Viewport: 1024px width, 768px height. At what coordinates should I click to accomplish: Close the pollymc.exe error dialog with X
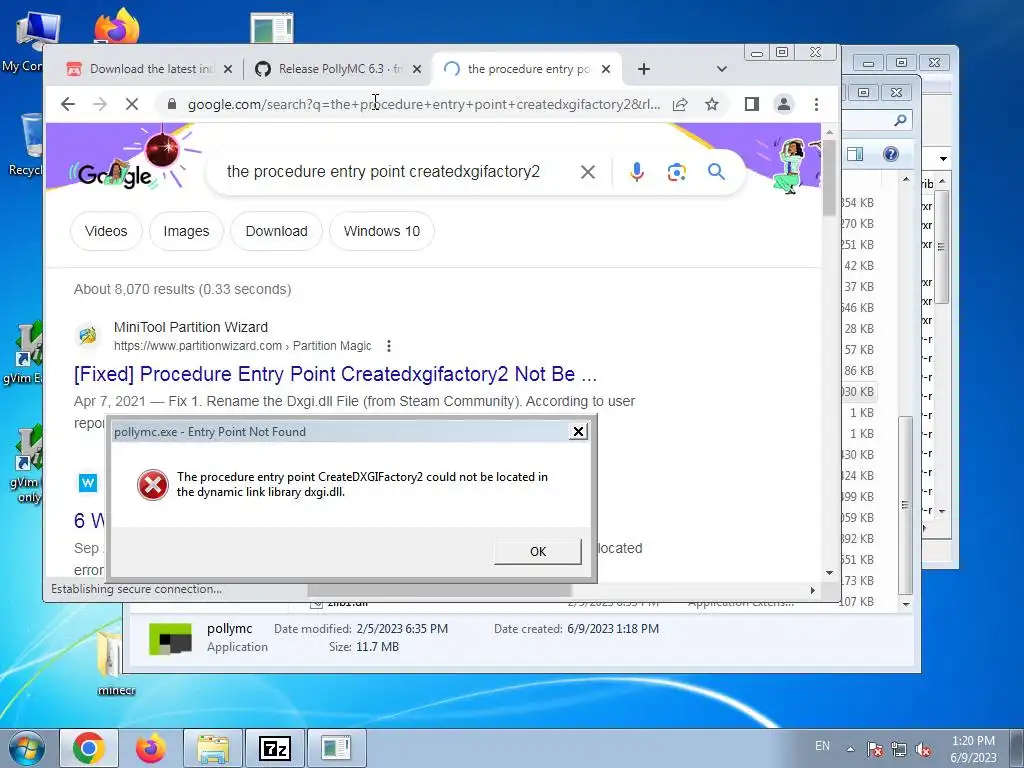(578, 431)
